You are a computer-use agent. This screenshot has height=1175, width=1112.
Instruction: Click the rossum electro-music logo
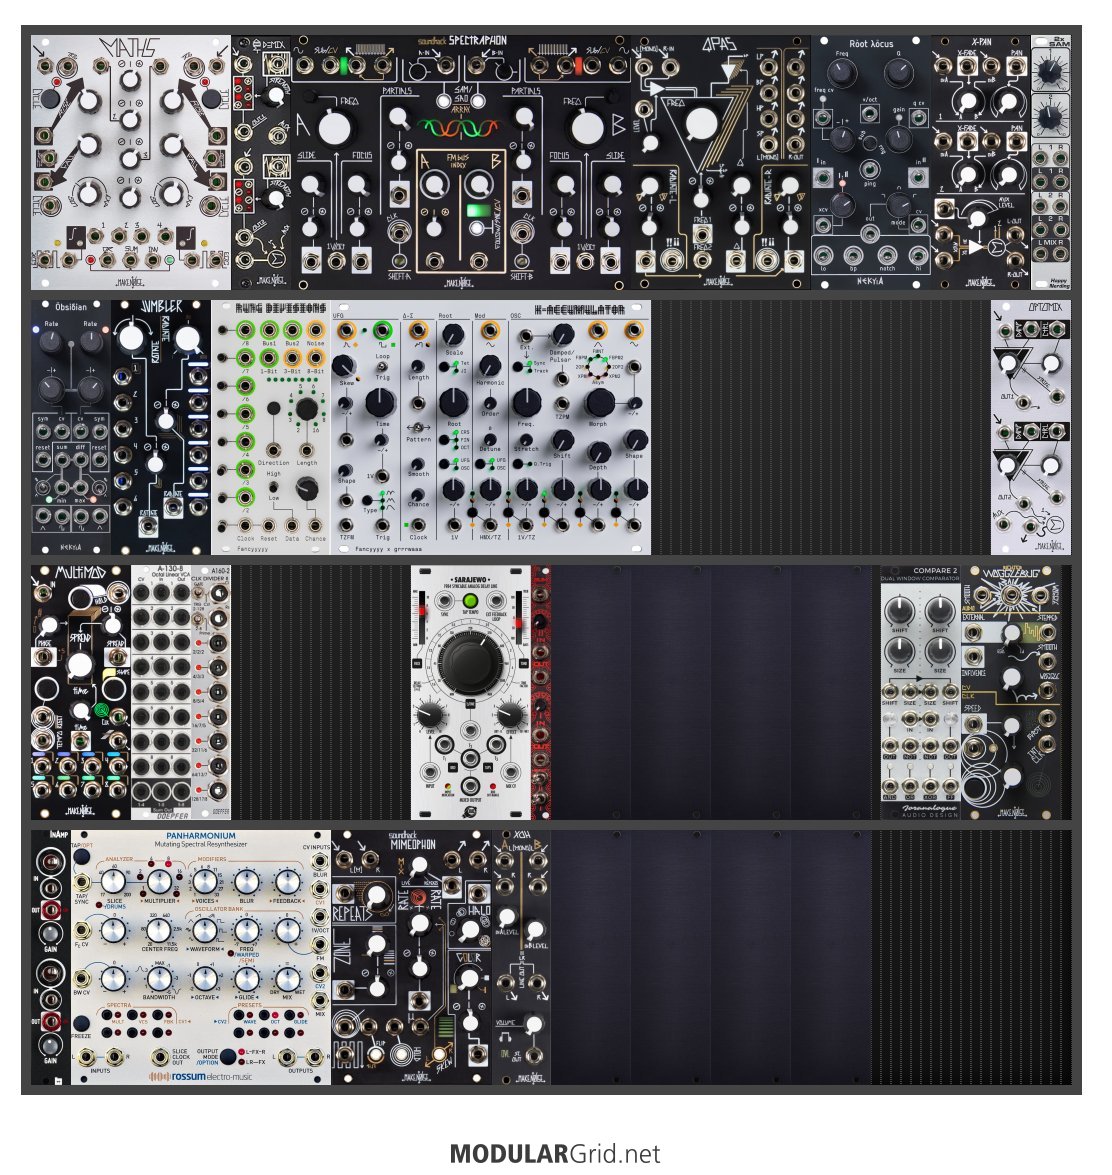(200, 1076)
